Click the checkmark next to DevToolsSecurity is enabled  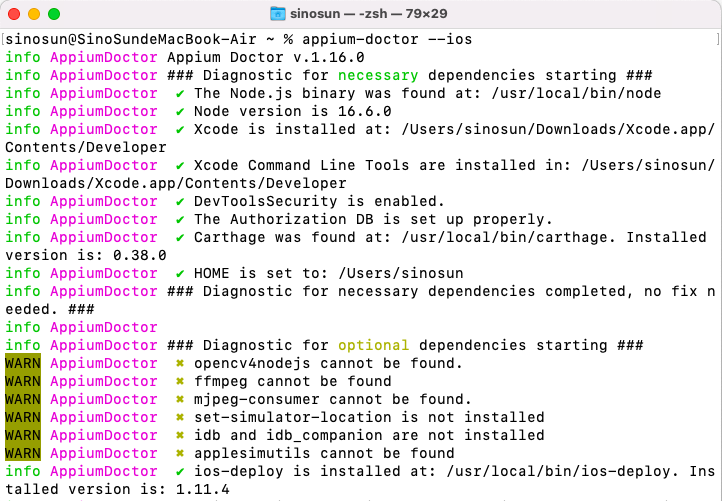180,201
